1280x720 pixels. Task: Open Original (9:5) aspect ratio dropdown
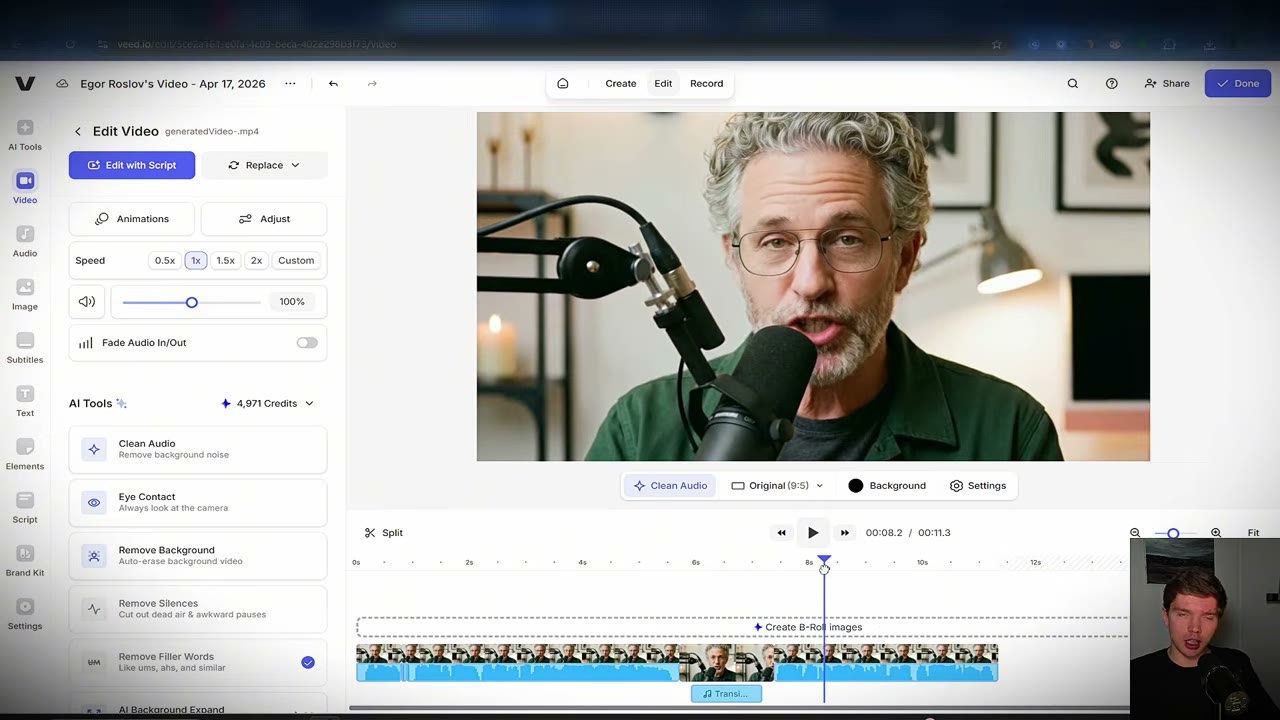coord(777,486)
